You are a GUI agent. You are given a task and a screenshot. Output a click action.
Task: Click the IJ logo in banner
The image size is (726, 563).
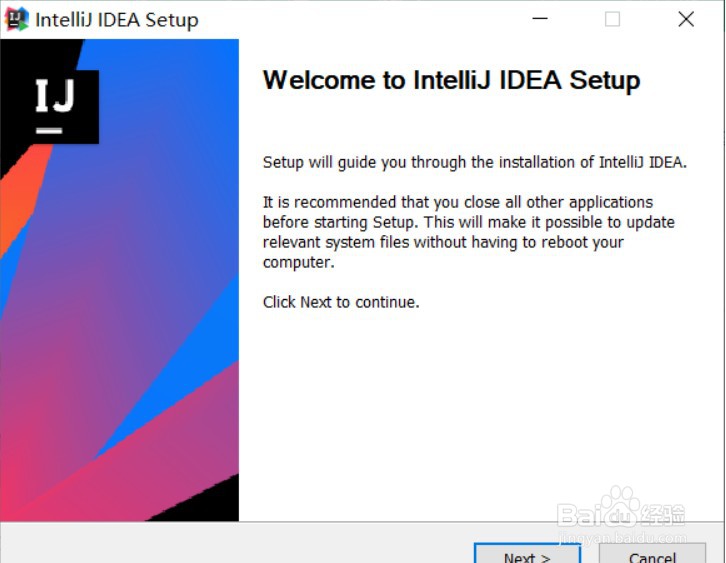(x=55, y=106)
